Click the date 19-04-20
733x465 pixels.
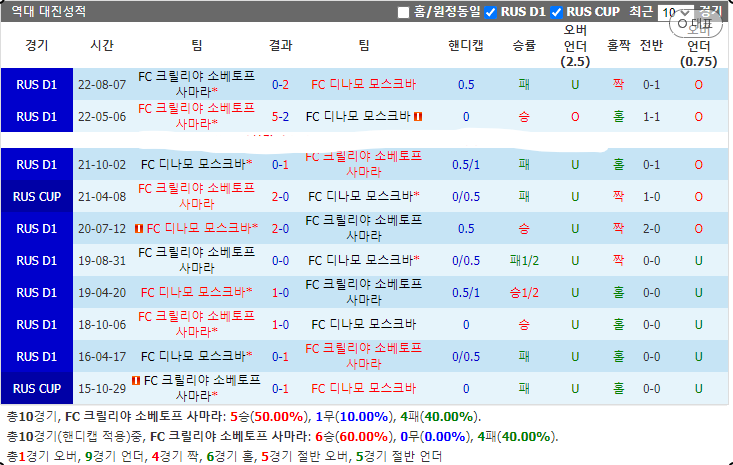102,293
